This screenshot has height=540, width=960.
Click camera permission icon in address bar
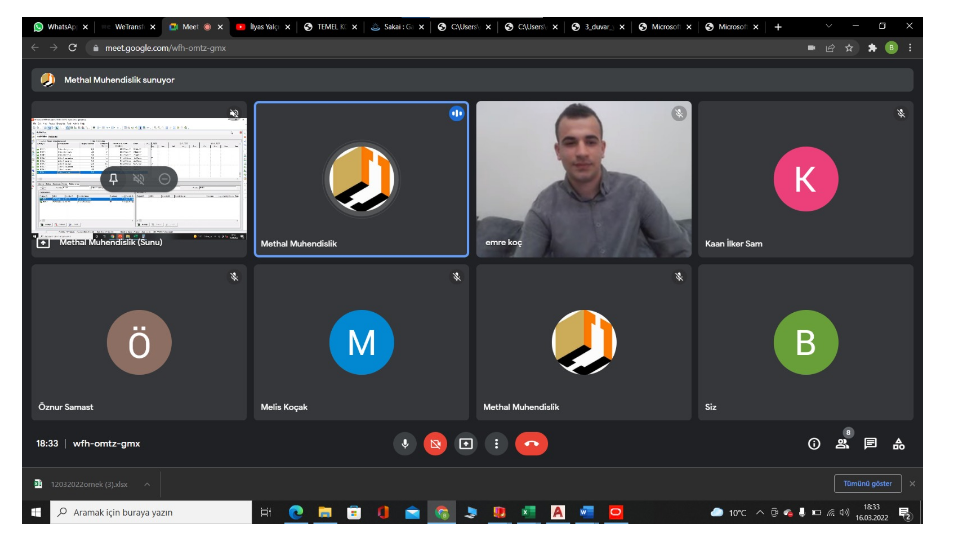811,48
